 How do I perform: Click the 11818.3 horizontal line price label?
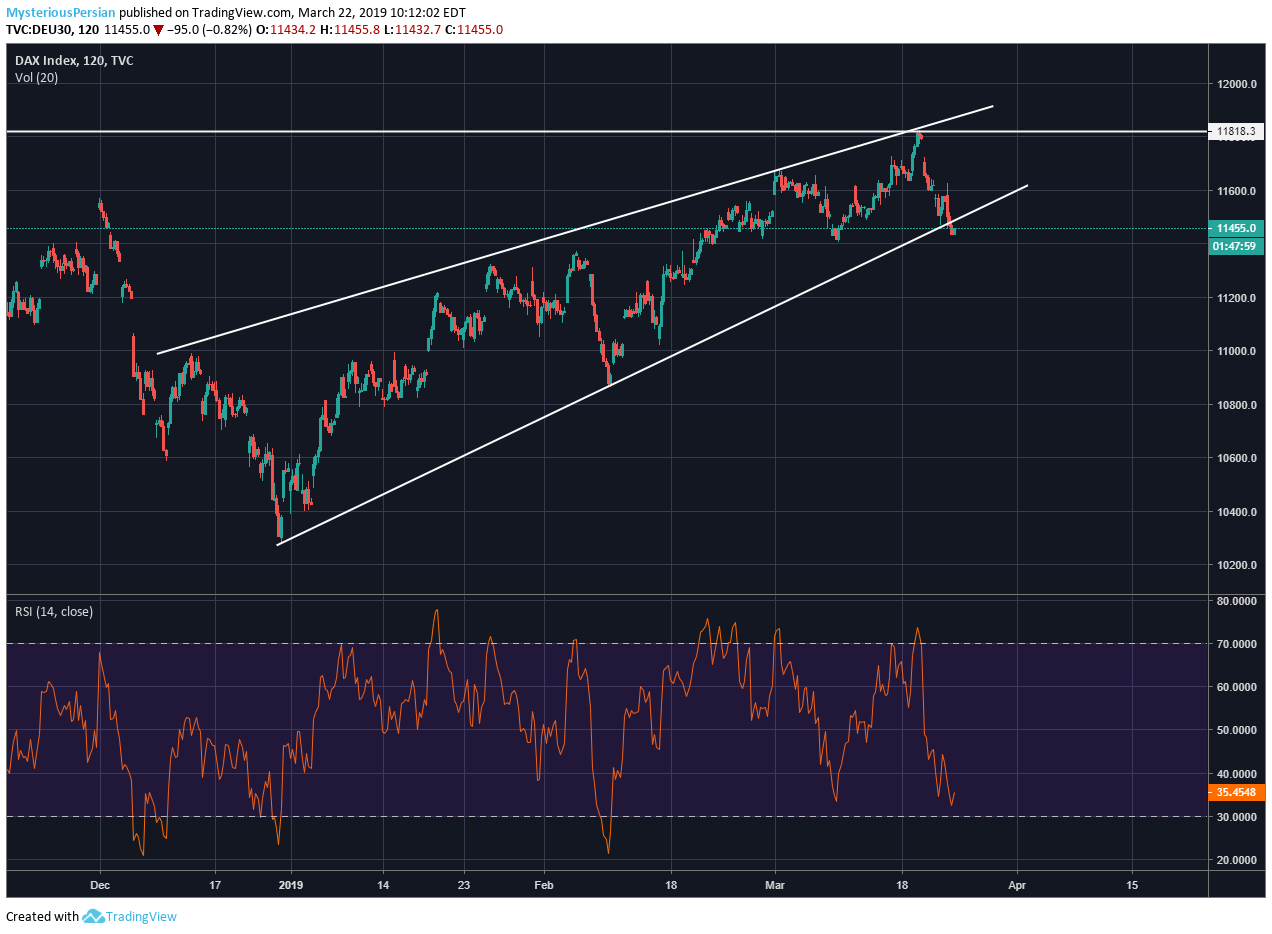[x=1236, y=131]
